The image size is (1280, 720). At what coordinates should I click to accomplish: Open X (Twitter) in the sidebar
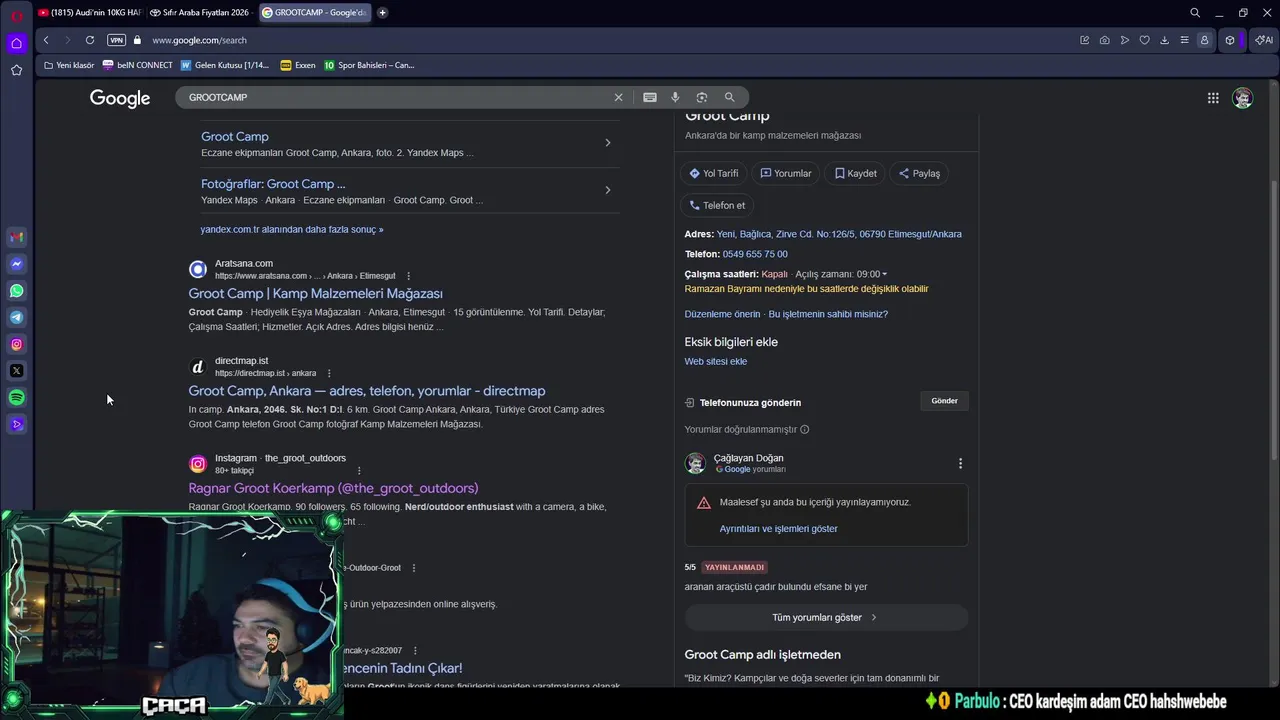[16, 371]
